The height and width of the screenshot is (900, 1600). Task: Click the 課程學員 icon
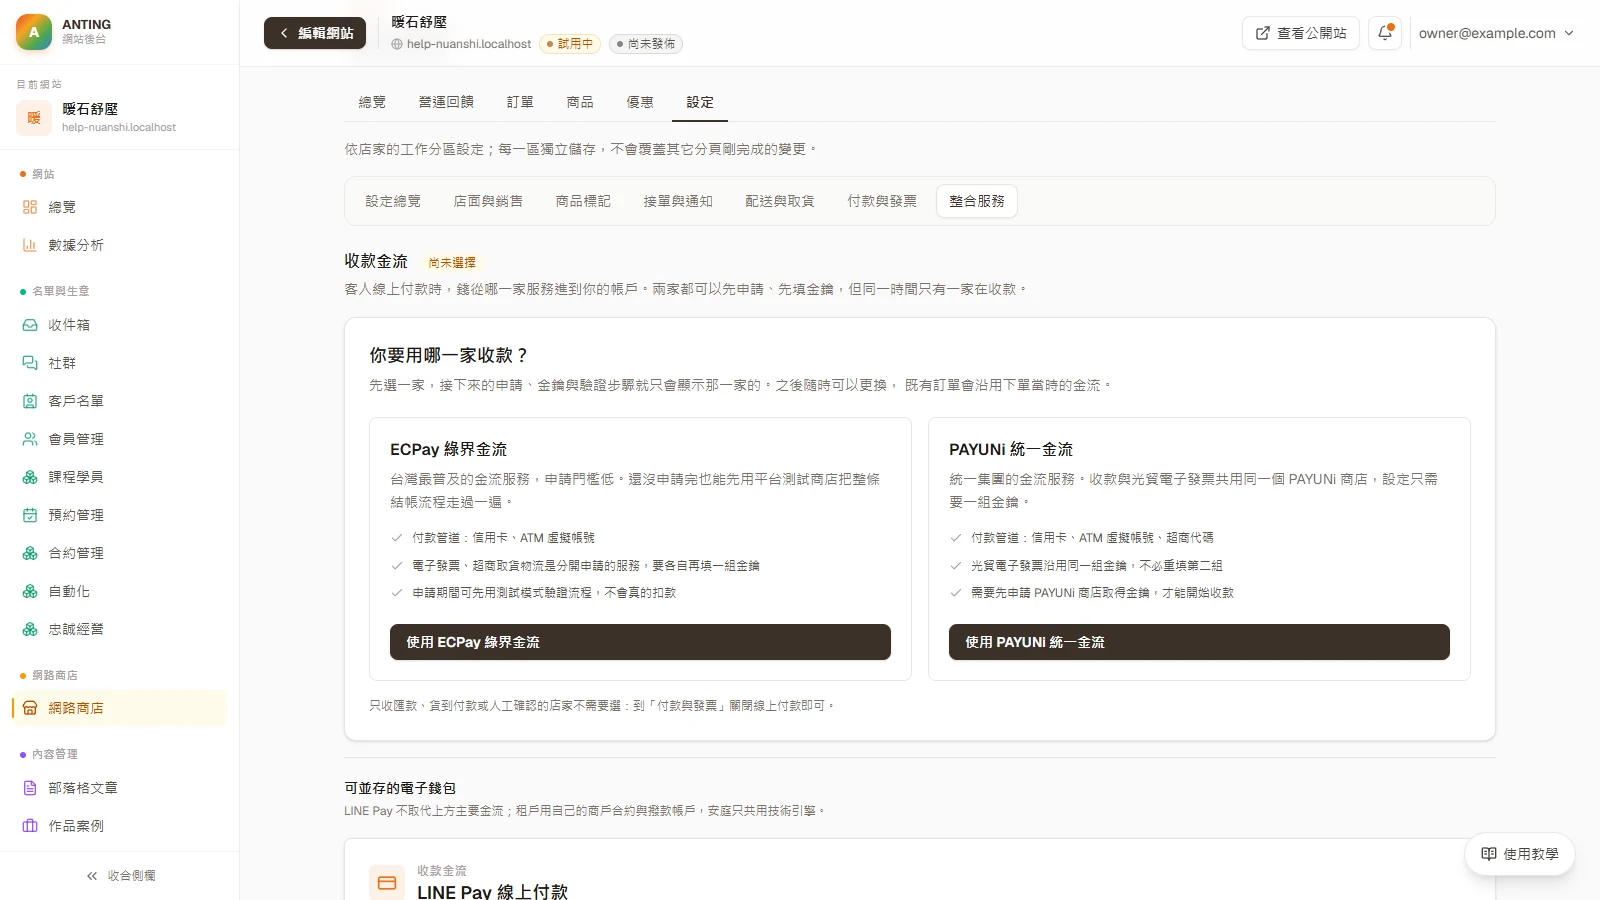coord(30,477)
